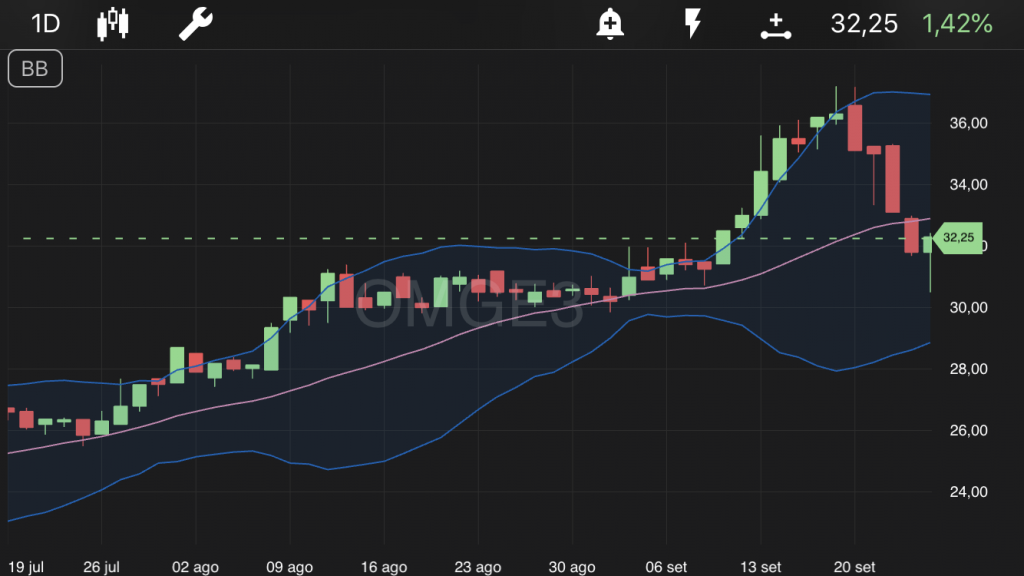Open quick trade lightning bolt icon
The height and width of the screenshot is (576, 1024).
[x=693, y=24]
